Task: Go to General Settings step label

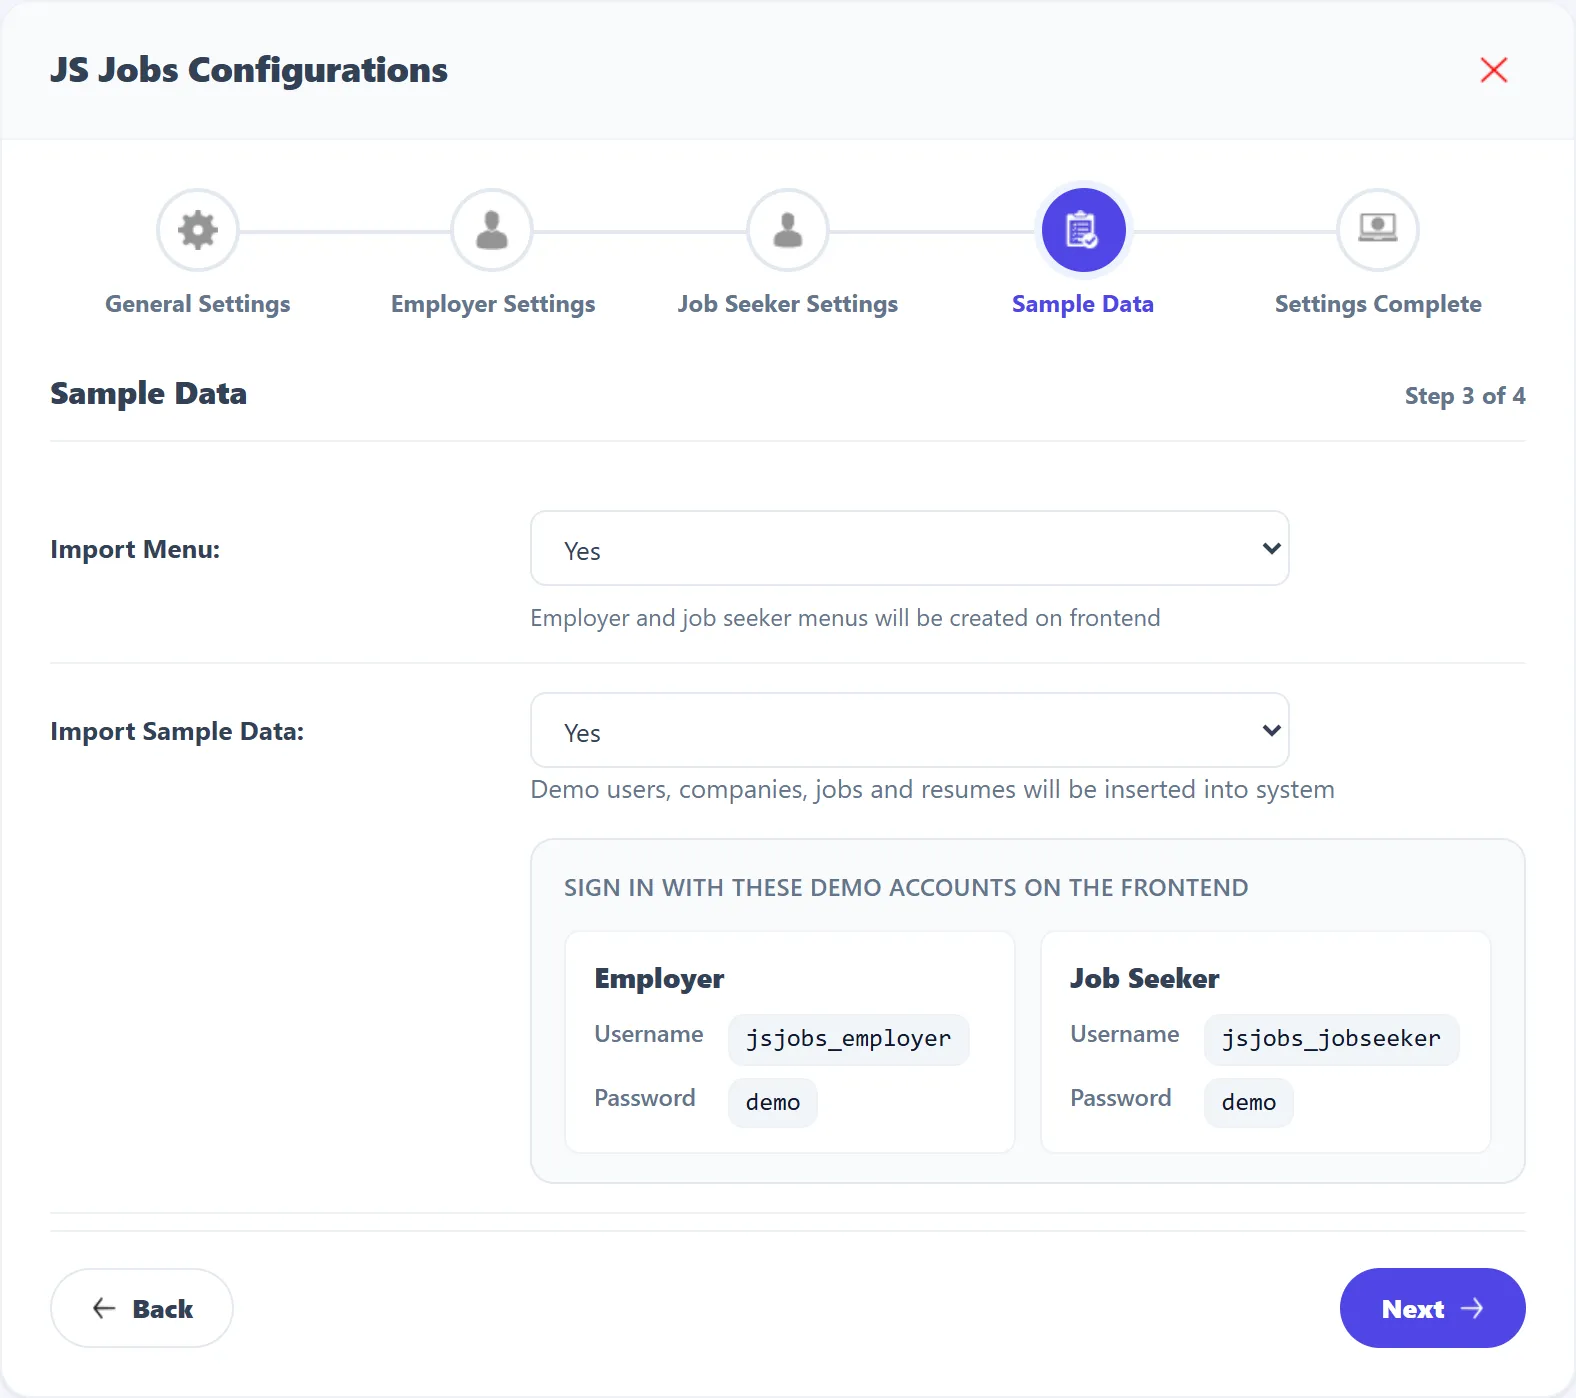Action: click(198, 304)
